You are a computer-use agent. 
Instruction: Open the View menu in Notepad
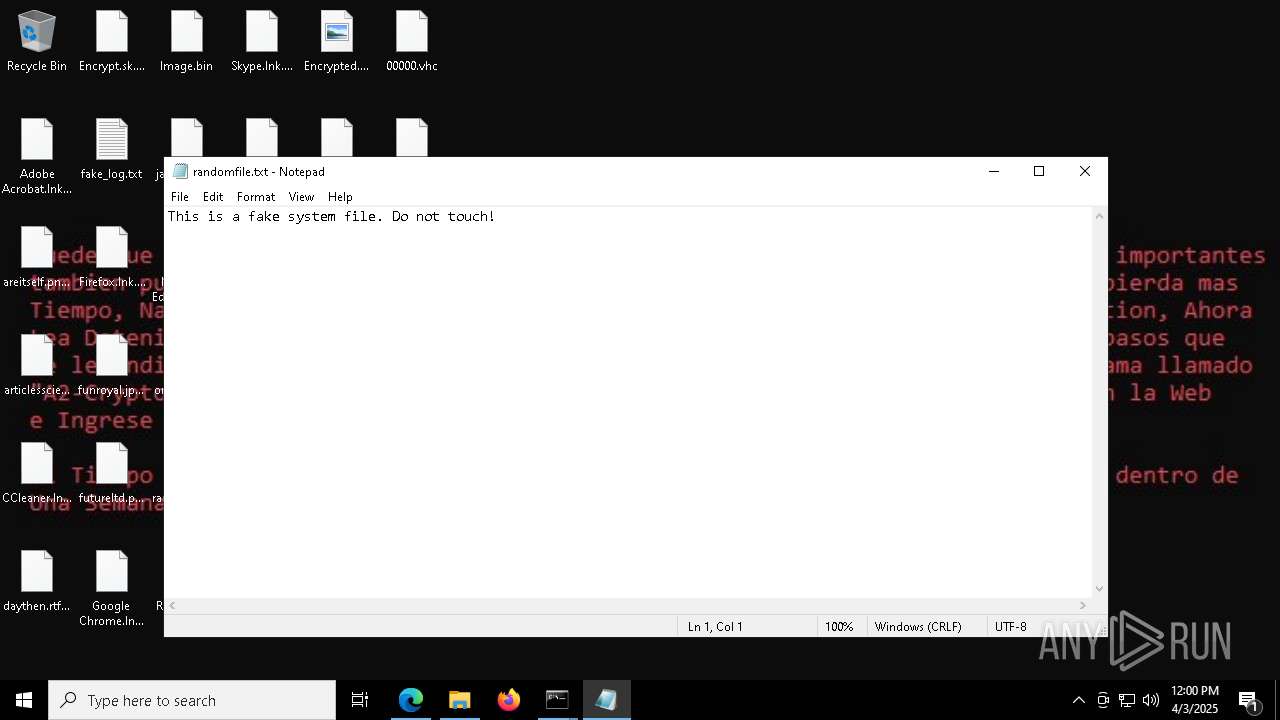click(301, 197)
